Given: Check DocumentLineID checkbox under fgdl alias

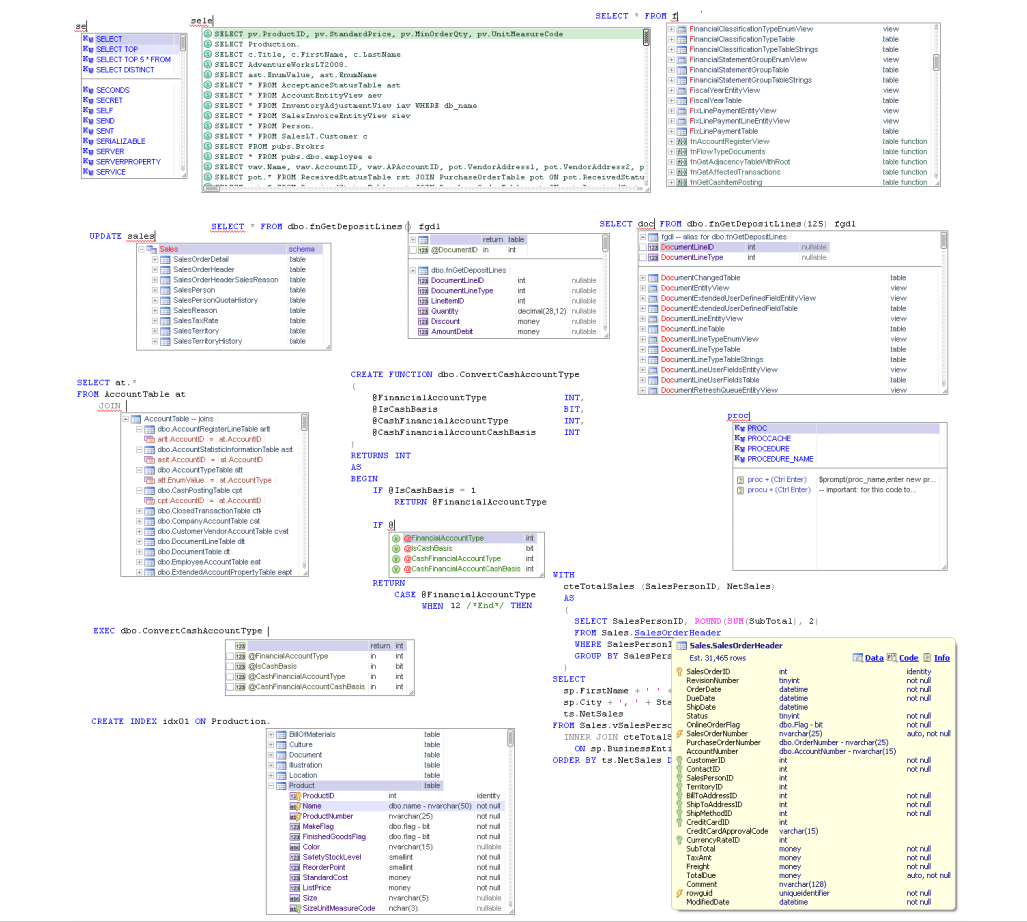Looking at the screenshot, I should [643, 248].
